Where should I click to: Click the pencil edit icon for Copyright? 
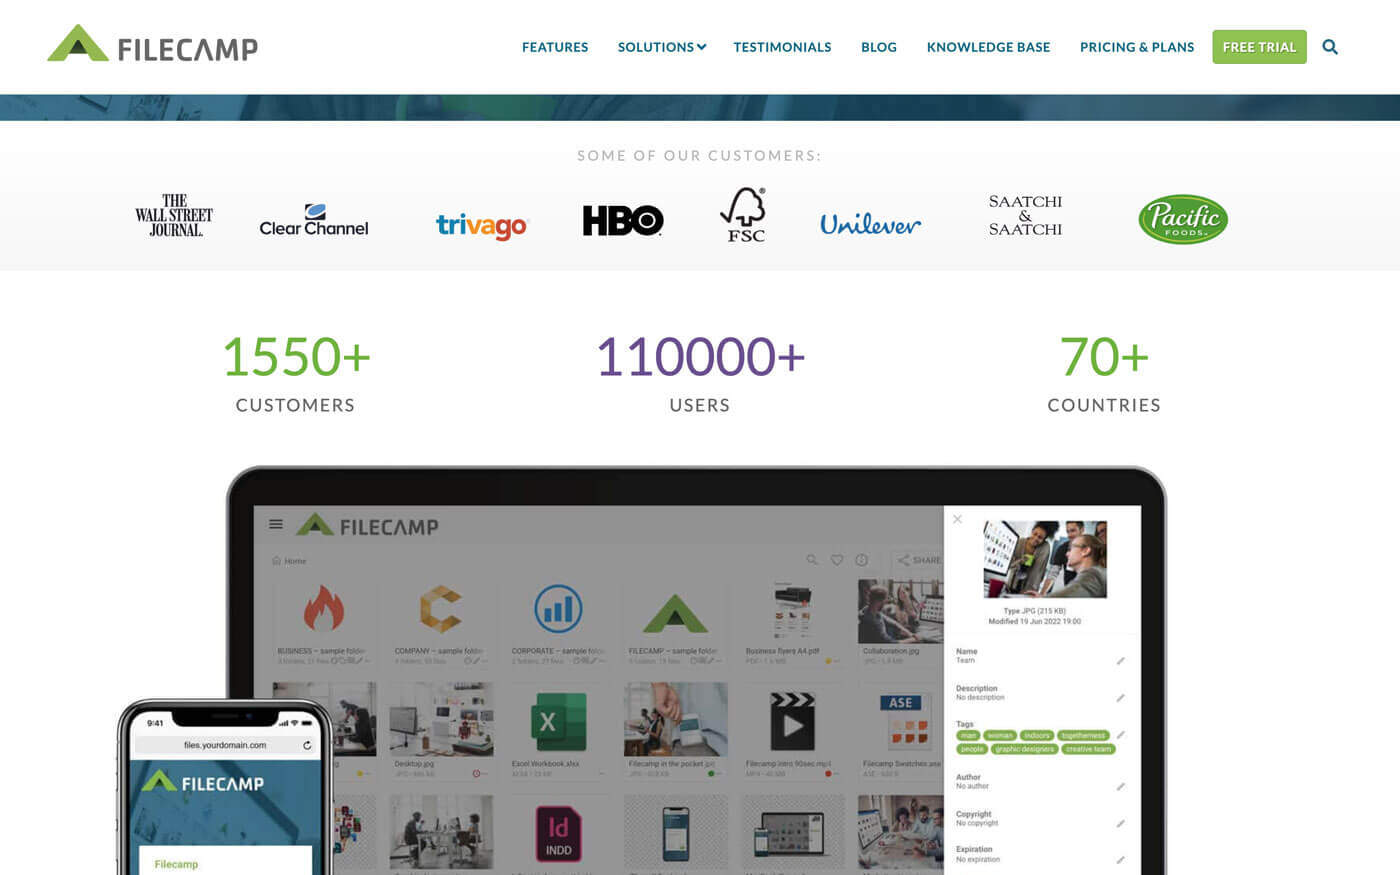point(1120,824)
